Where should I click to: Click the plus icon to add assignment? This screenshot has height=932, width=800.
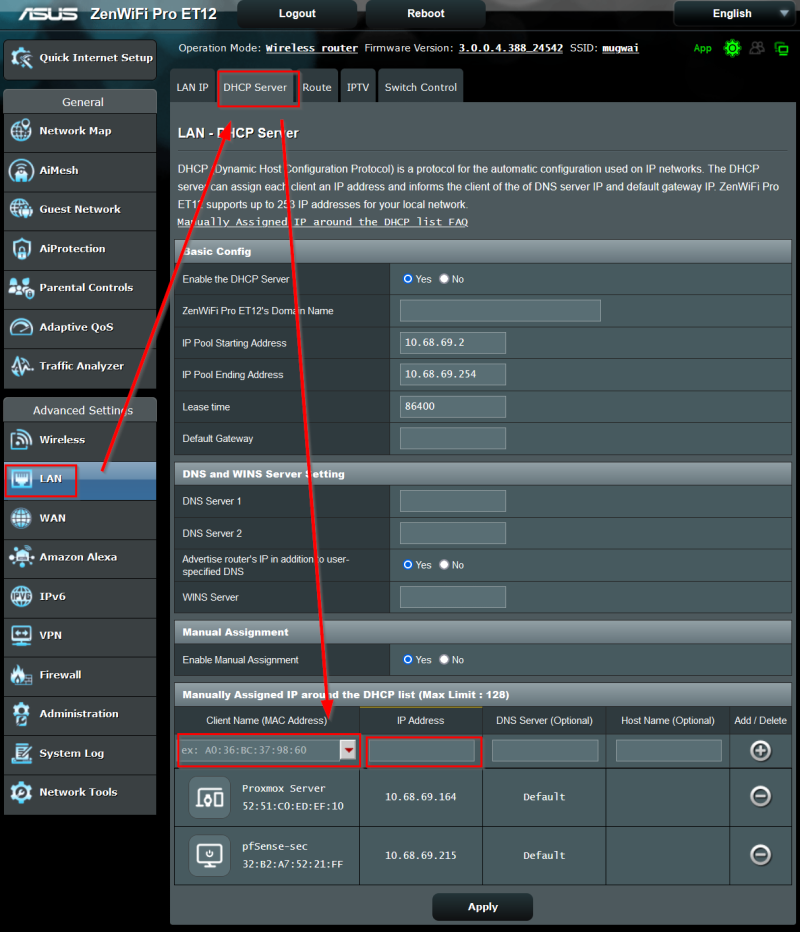760,750
